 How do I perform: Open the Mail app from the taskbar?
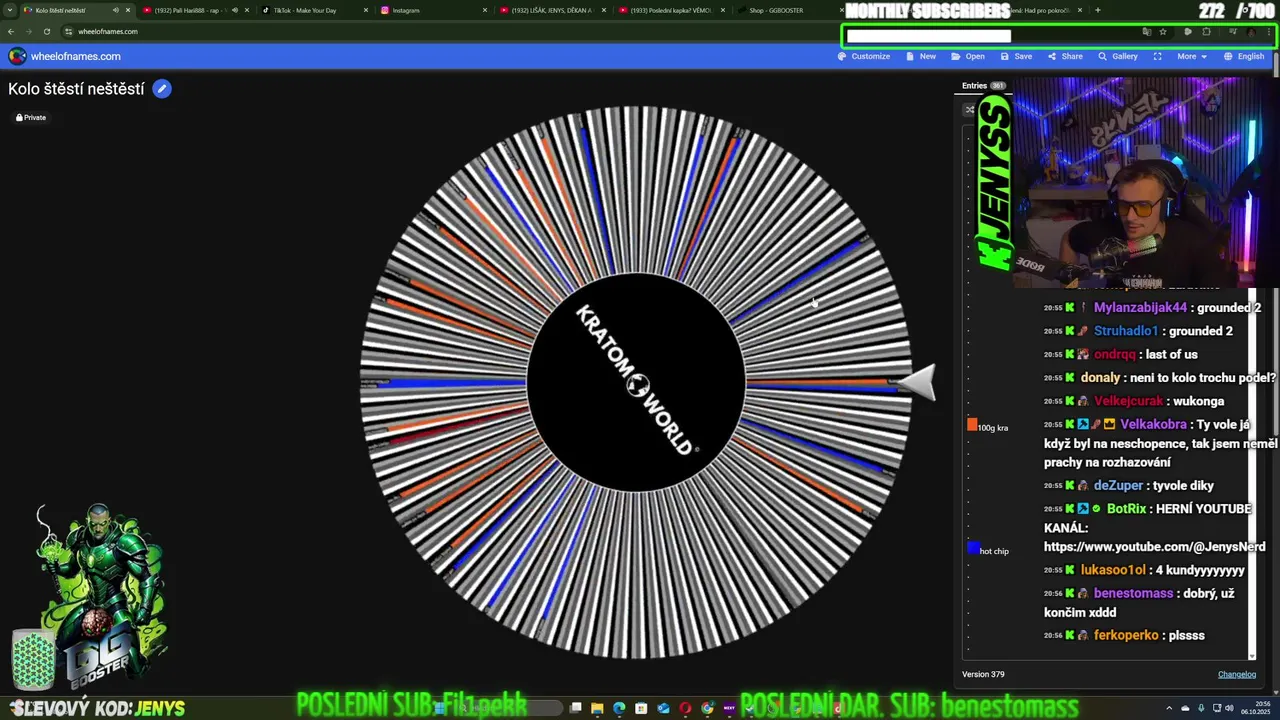tap(663, 708)
